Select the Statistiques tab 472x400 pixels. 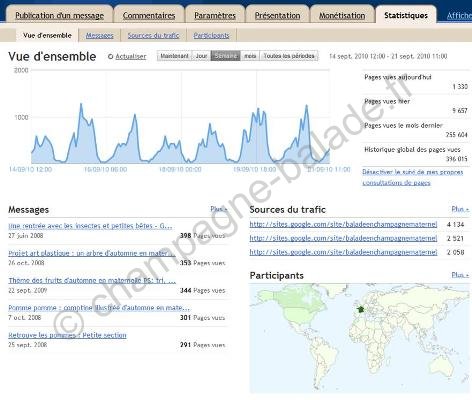coord(406,15)
